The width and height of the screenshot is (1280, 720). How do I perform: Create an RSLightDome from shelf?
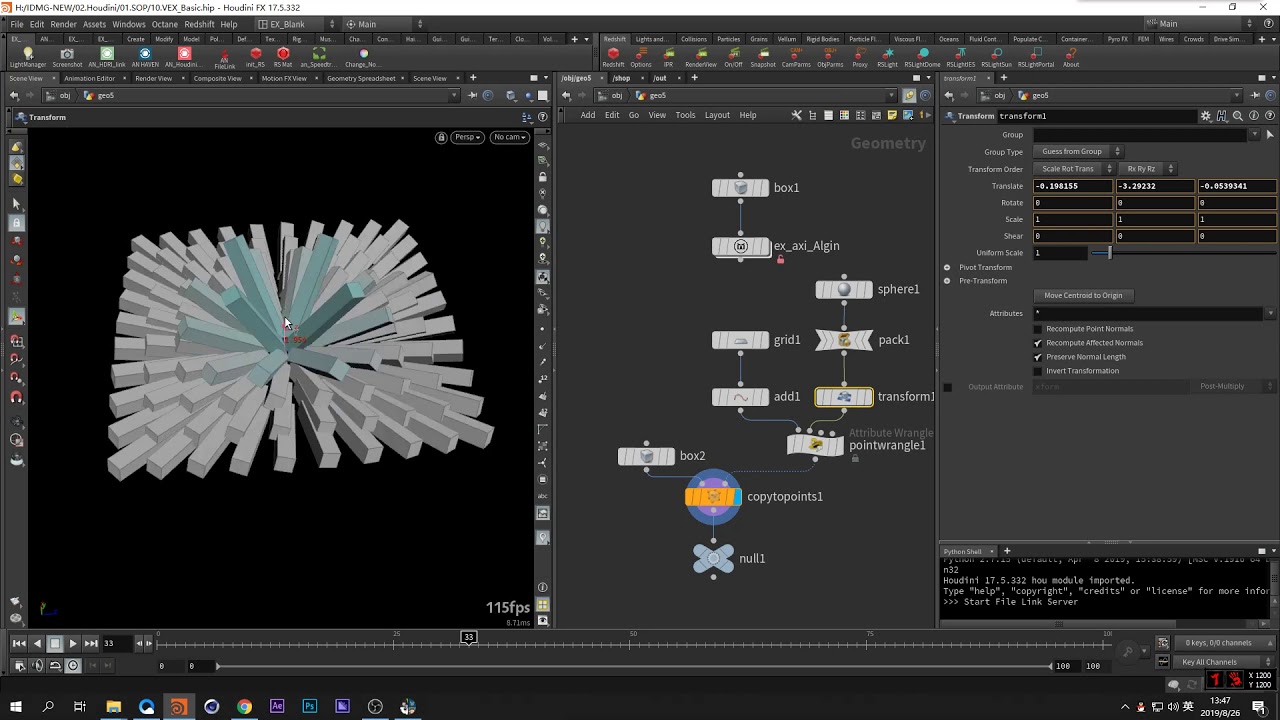pyautogui.click(x=922, y=56)
